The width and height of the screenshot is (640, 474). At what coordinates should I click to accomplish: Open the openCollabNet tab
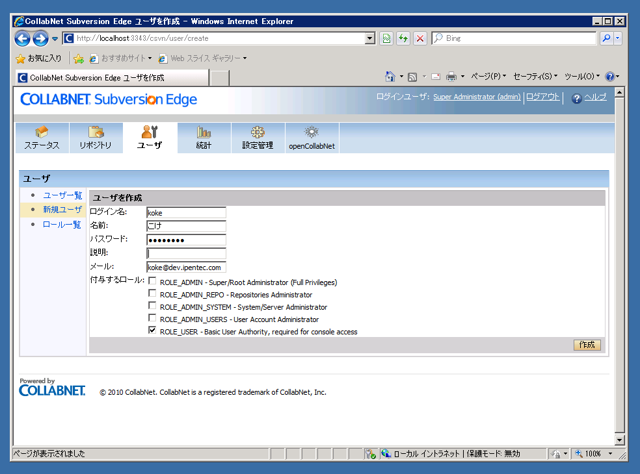coord(312,138)
